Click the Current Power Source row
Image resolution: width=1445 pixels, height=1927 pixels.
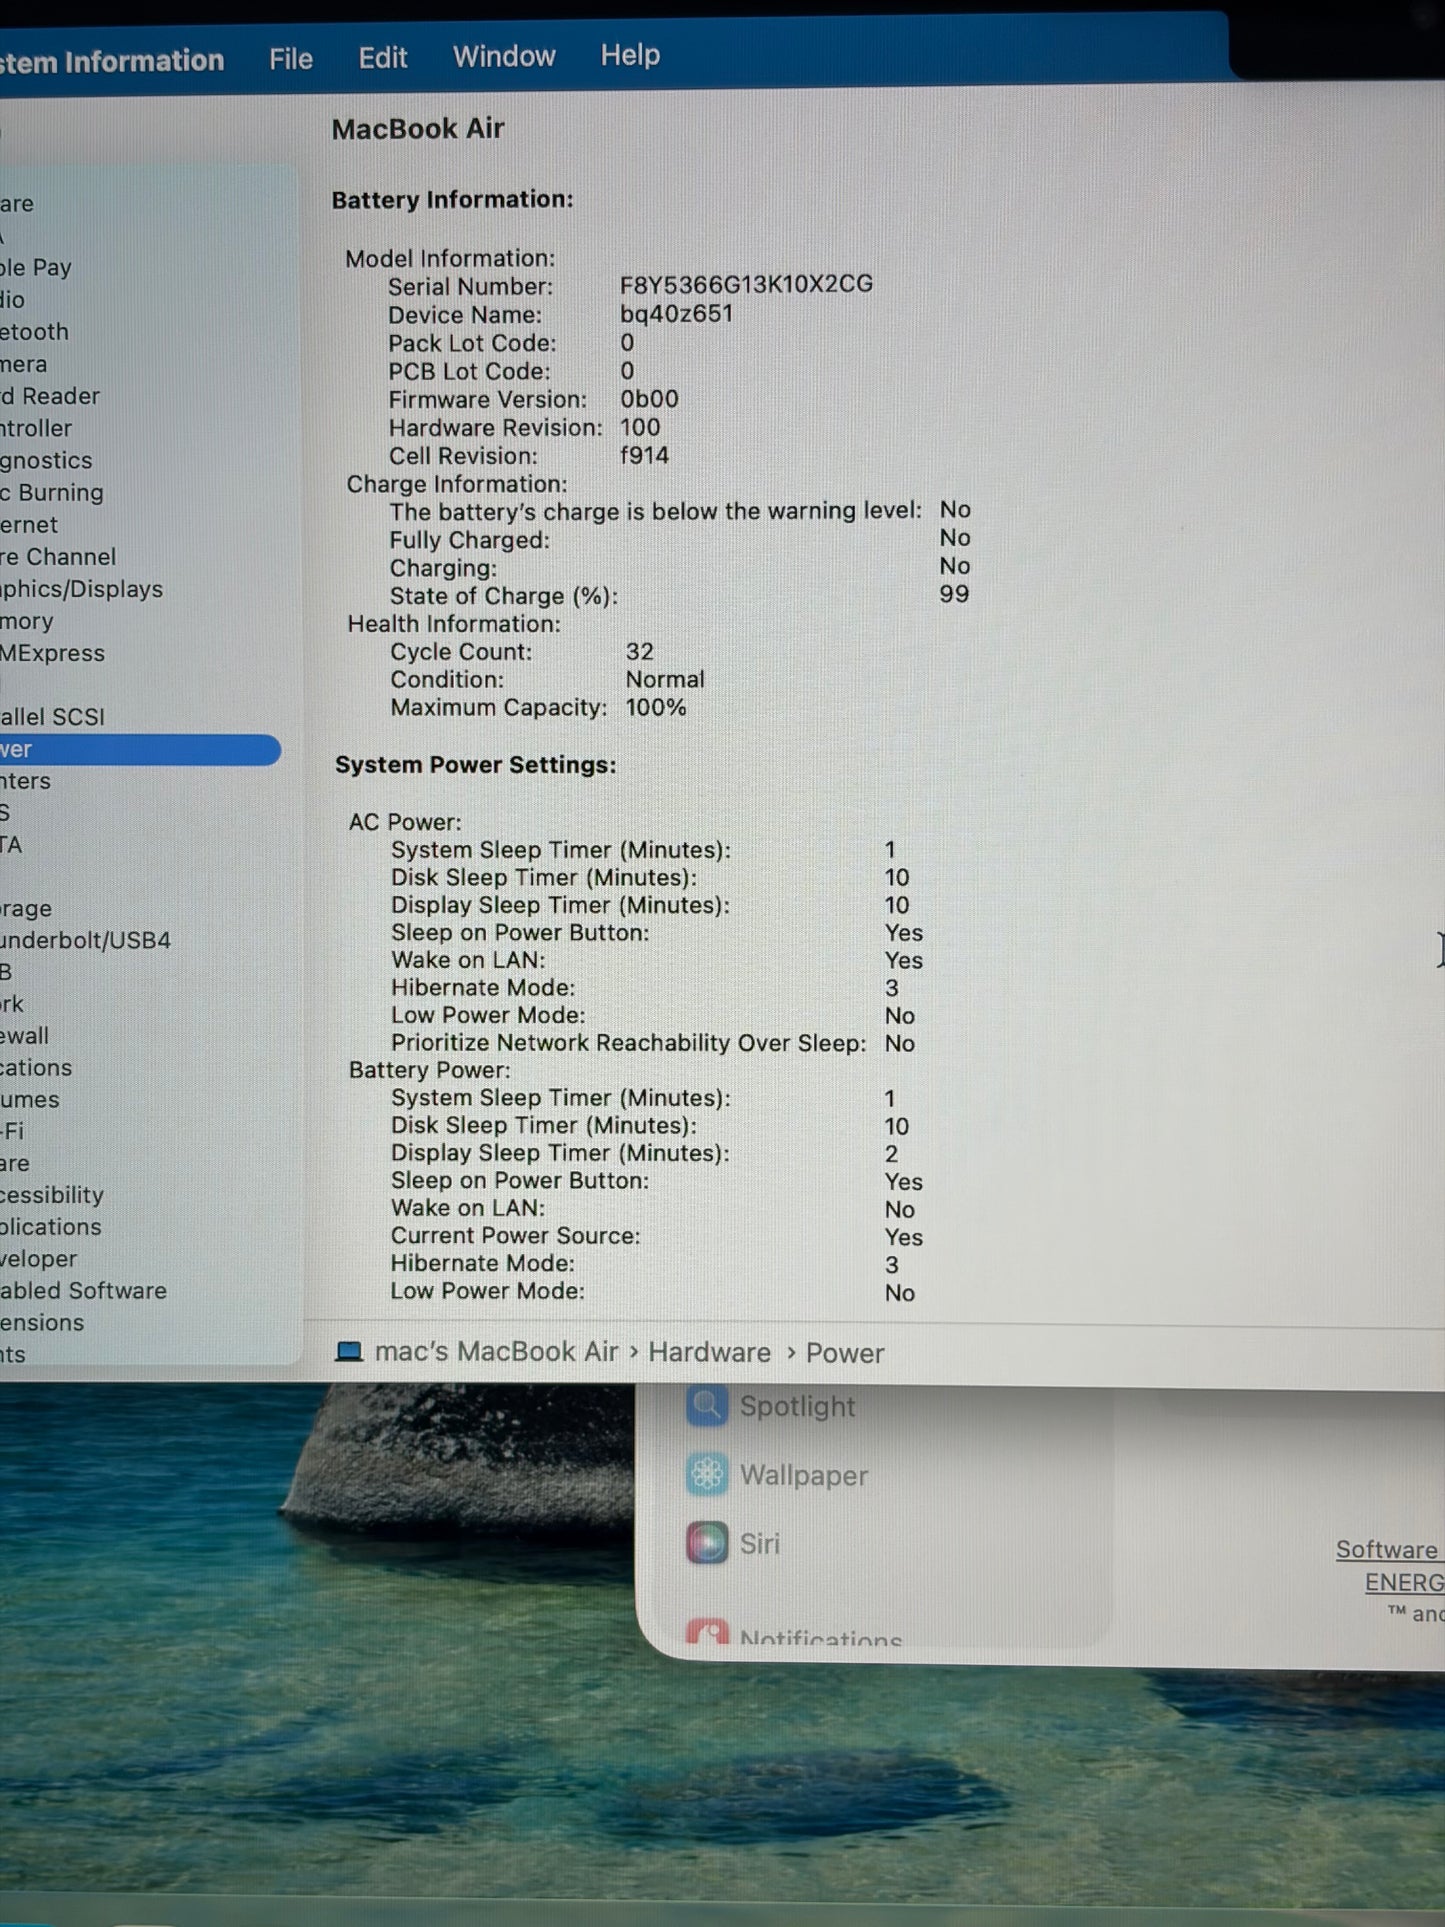tap(656, 1236)
